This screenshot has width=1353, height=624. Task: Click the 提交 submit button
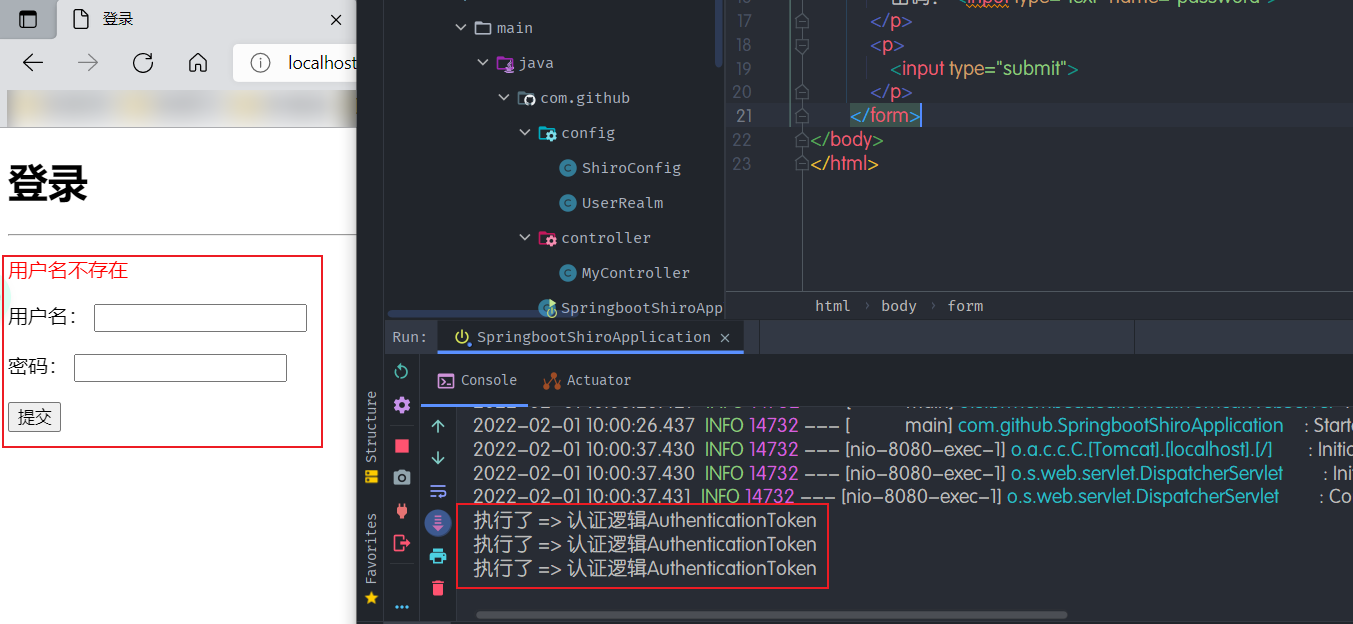pyautogui.click(x=34, y=417)
